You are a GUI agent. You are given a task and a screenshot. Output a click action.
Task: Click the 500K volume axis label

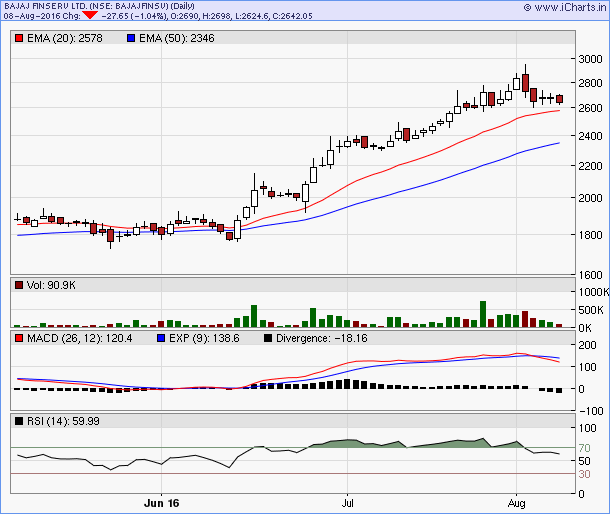(591, 310)
